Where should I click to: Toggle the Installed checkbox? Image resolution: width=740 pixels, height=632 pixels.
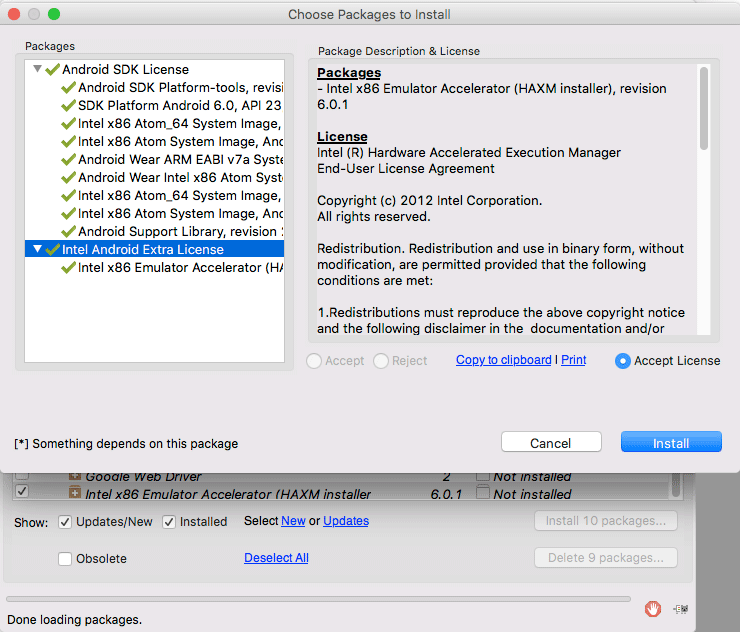pyautogui.click(x=168, y=522)
